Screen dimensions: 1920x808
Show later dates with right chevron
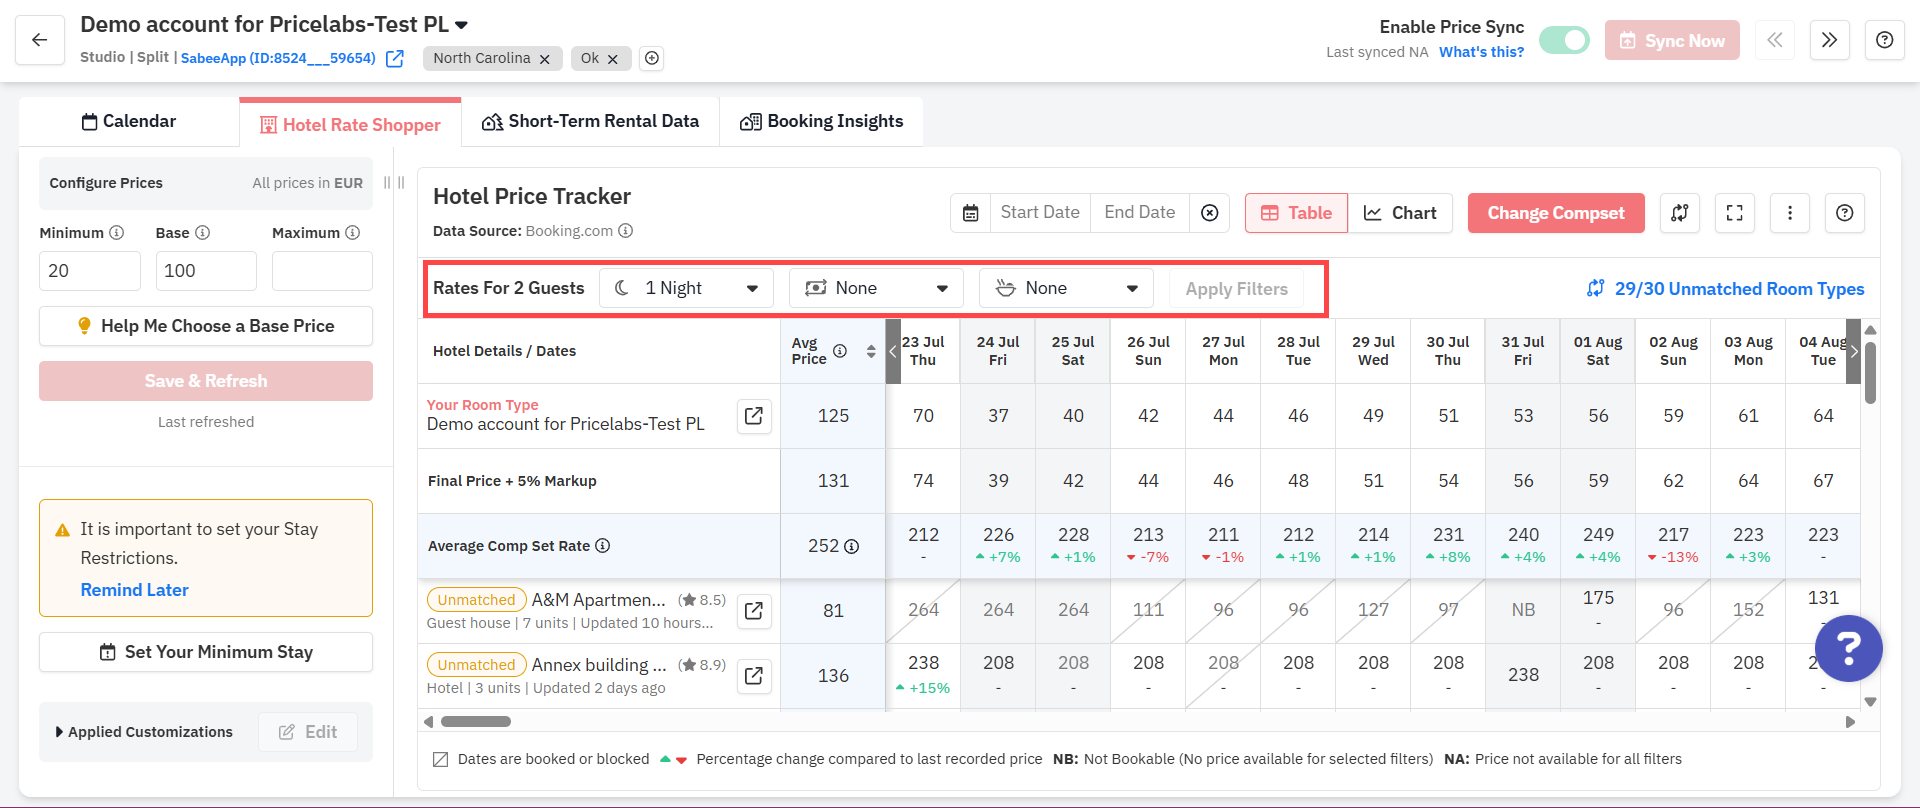[1853, 351]
